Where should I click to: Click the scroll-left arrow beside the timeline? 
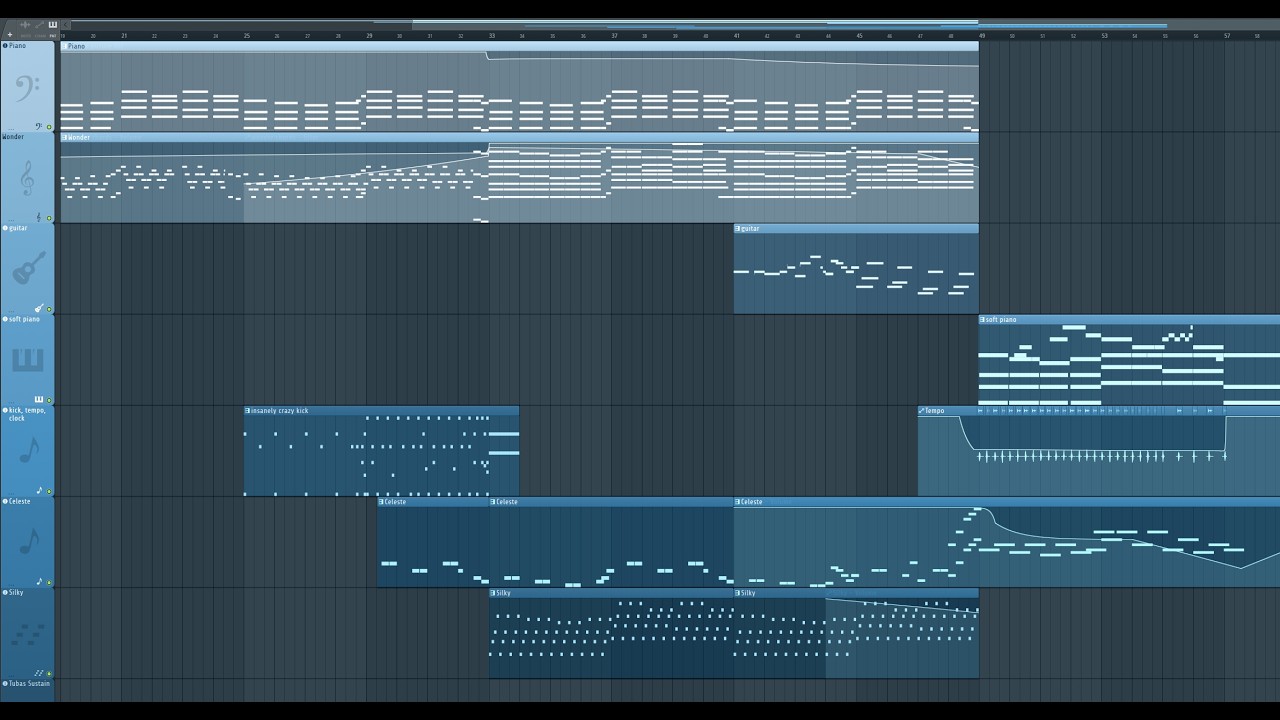click(x=66, y=25)
